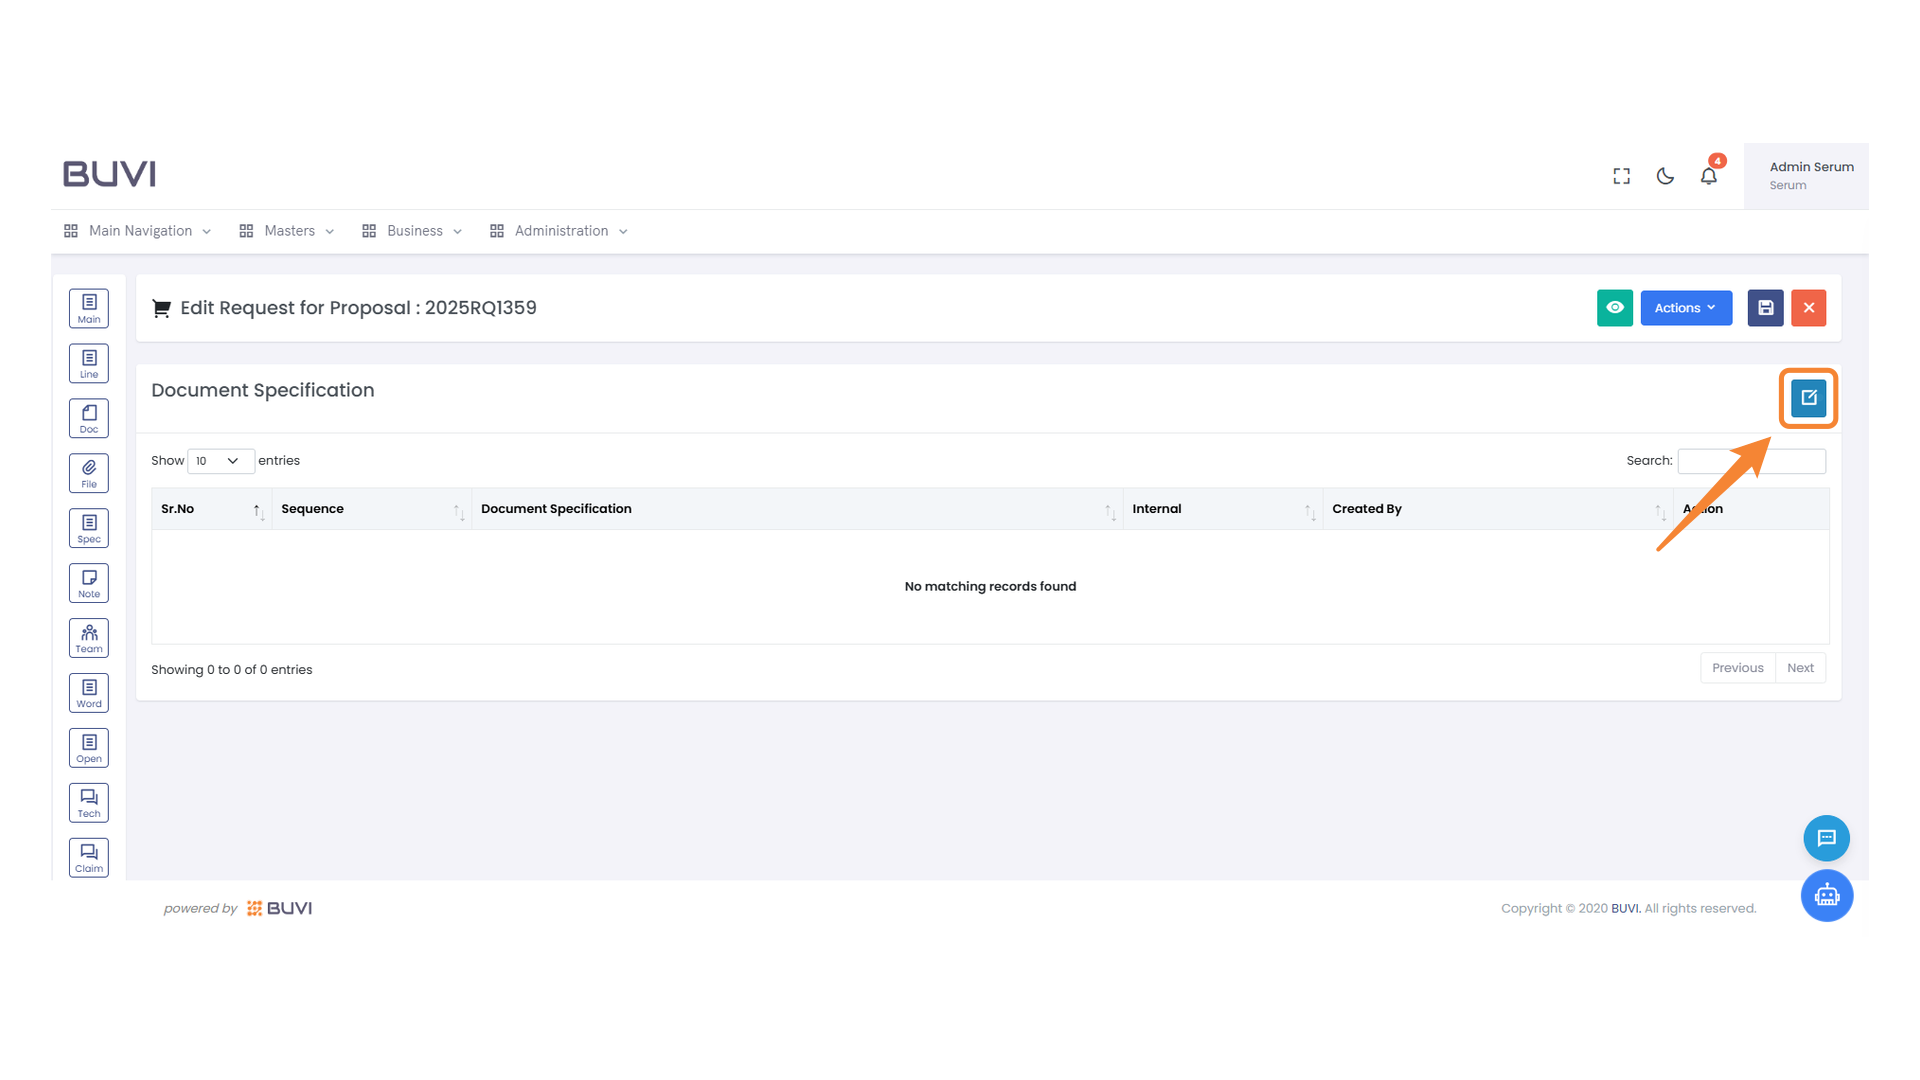Screen dimensions: 1920x1080
Task: Open the notifications bell
Action: [x=1708, y=176]
